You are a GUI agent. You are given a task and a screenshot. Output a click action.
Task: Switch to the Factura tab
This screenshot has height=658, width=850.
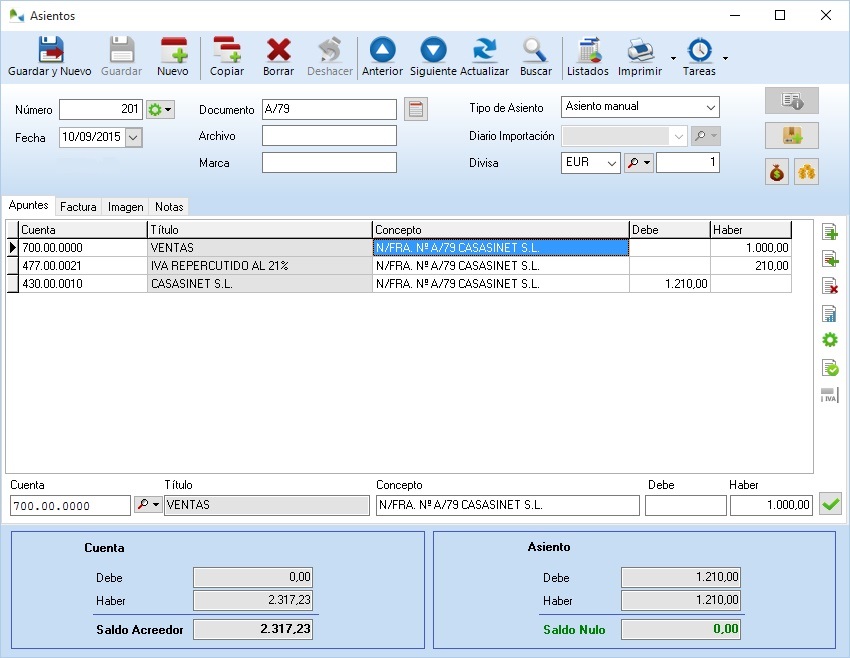pyautogui.click(x=78, y=207)
